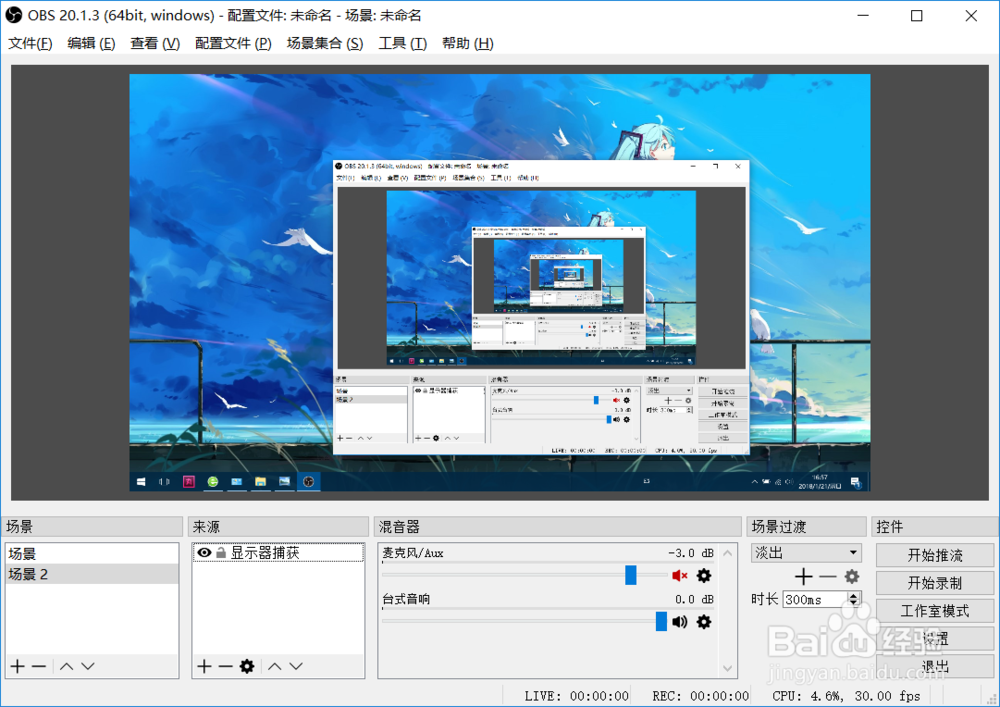The image size is (1000, 707).
Task: Open the 文件 menu
Action: 30,43
